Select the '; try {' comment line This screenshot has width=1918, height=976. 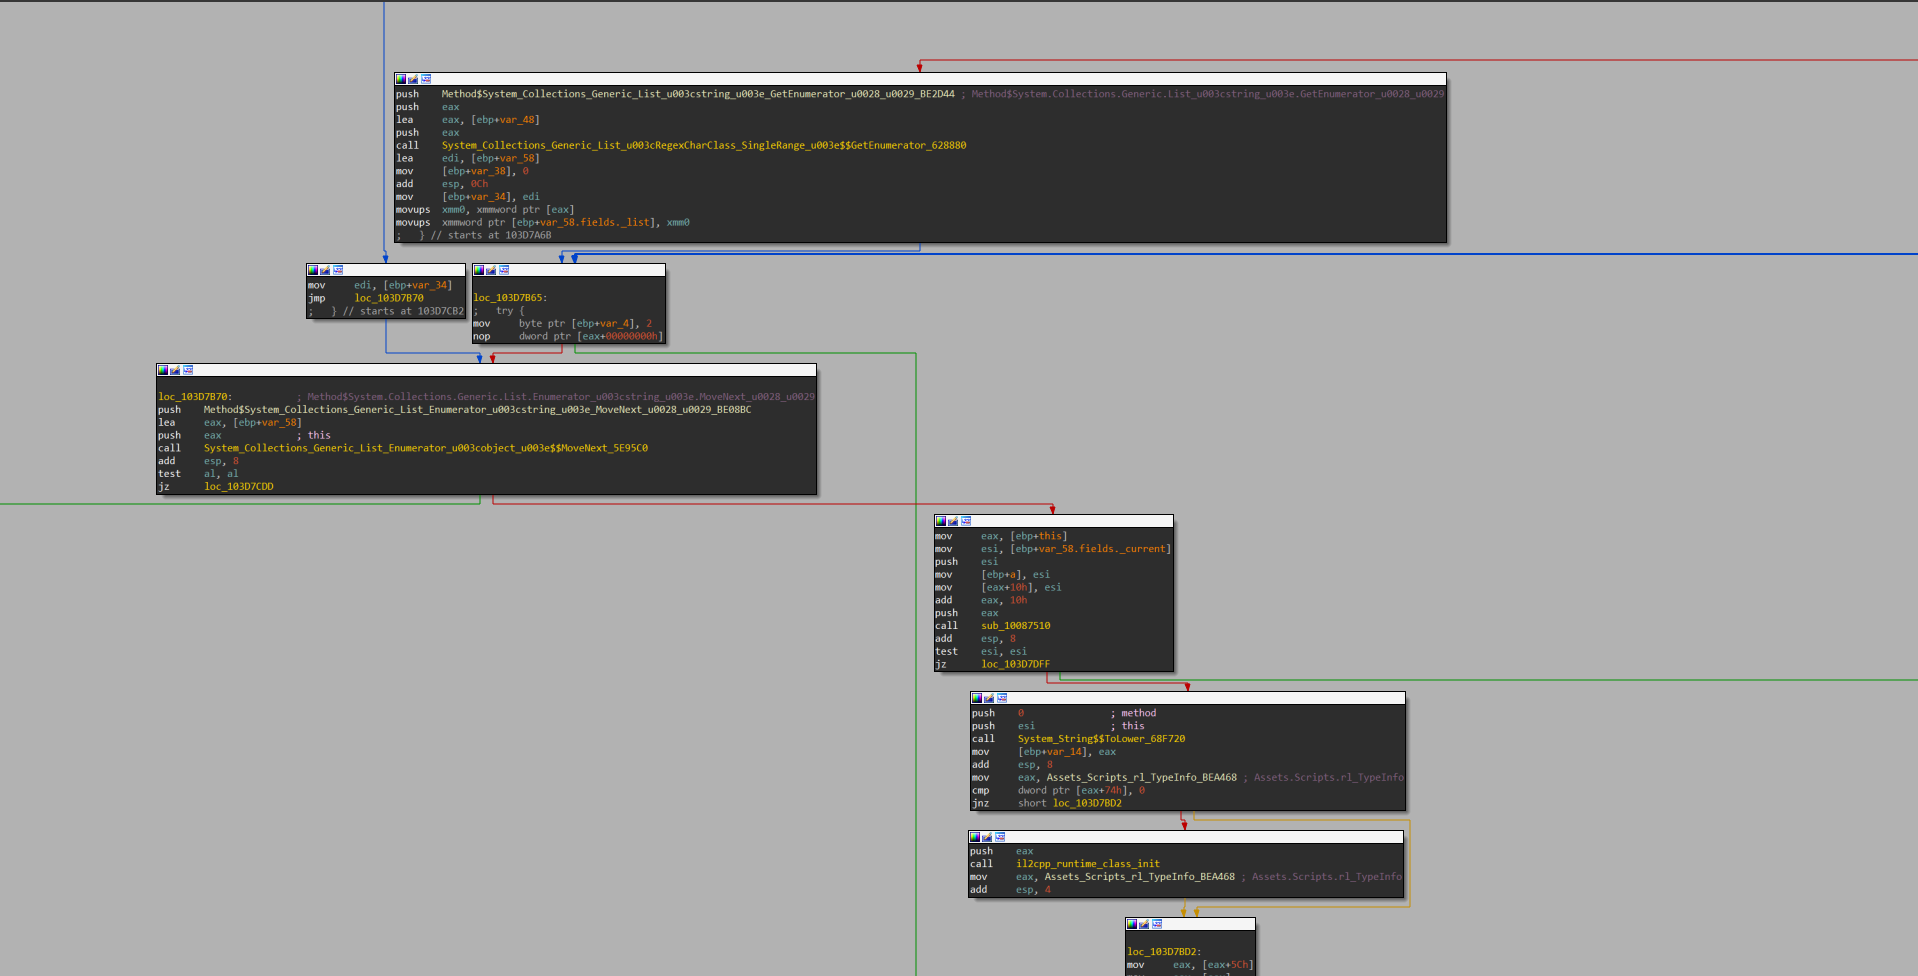point(499,311)
